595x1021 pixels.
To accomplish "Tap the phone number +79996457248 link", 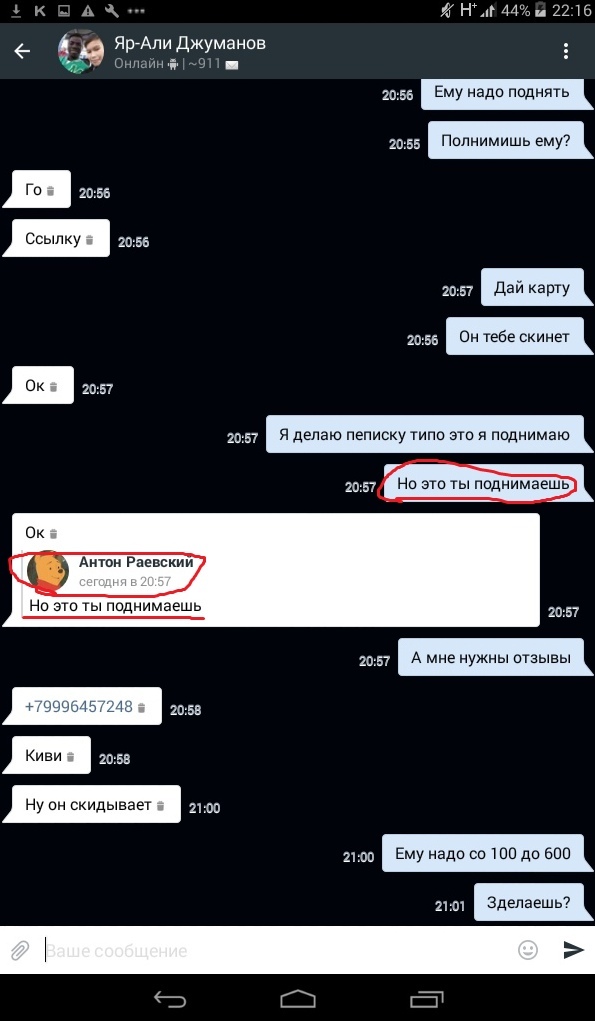I will point(79,706).
